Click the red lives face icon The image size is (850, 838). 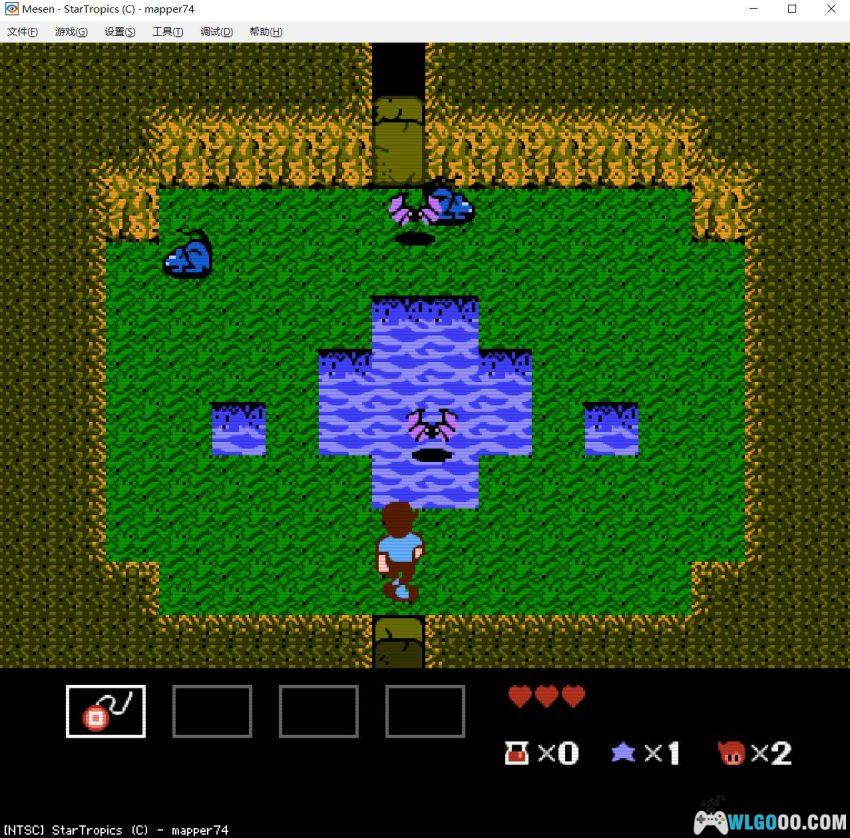point(731,753)
